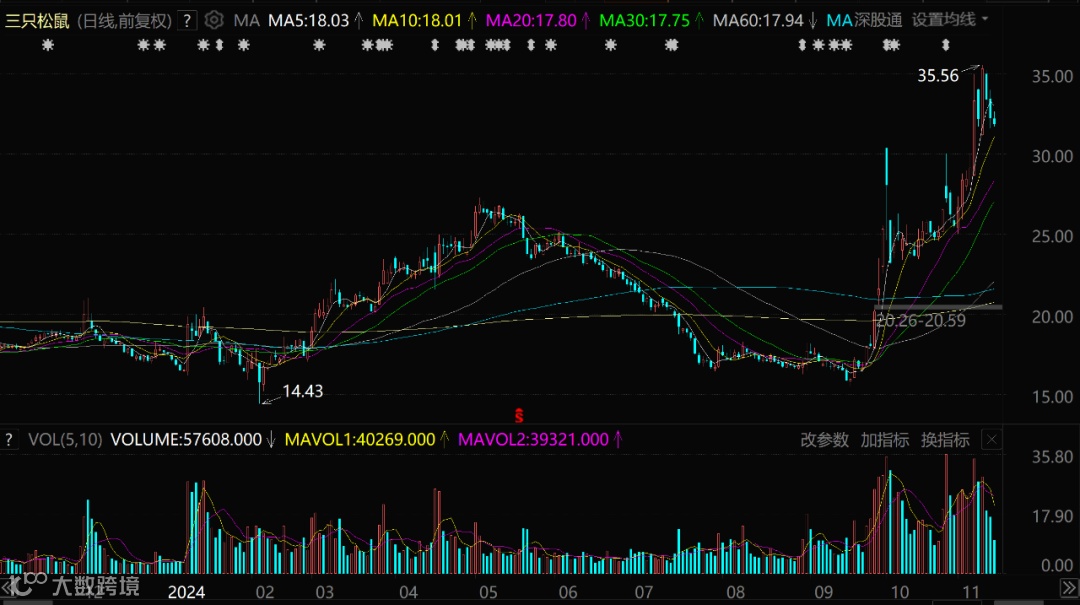Click the 35.80 volume axis label
1080x605 pixels.
click(1052, 457)
